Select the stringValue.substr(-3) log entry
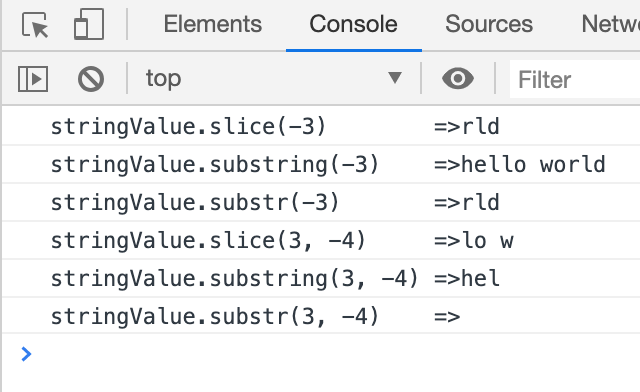Image resolution: width=640 pixels, height=392 pixels. tap(321, 202)
